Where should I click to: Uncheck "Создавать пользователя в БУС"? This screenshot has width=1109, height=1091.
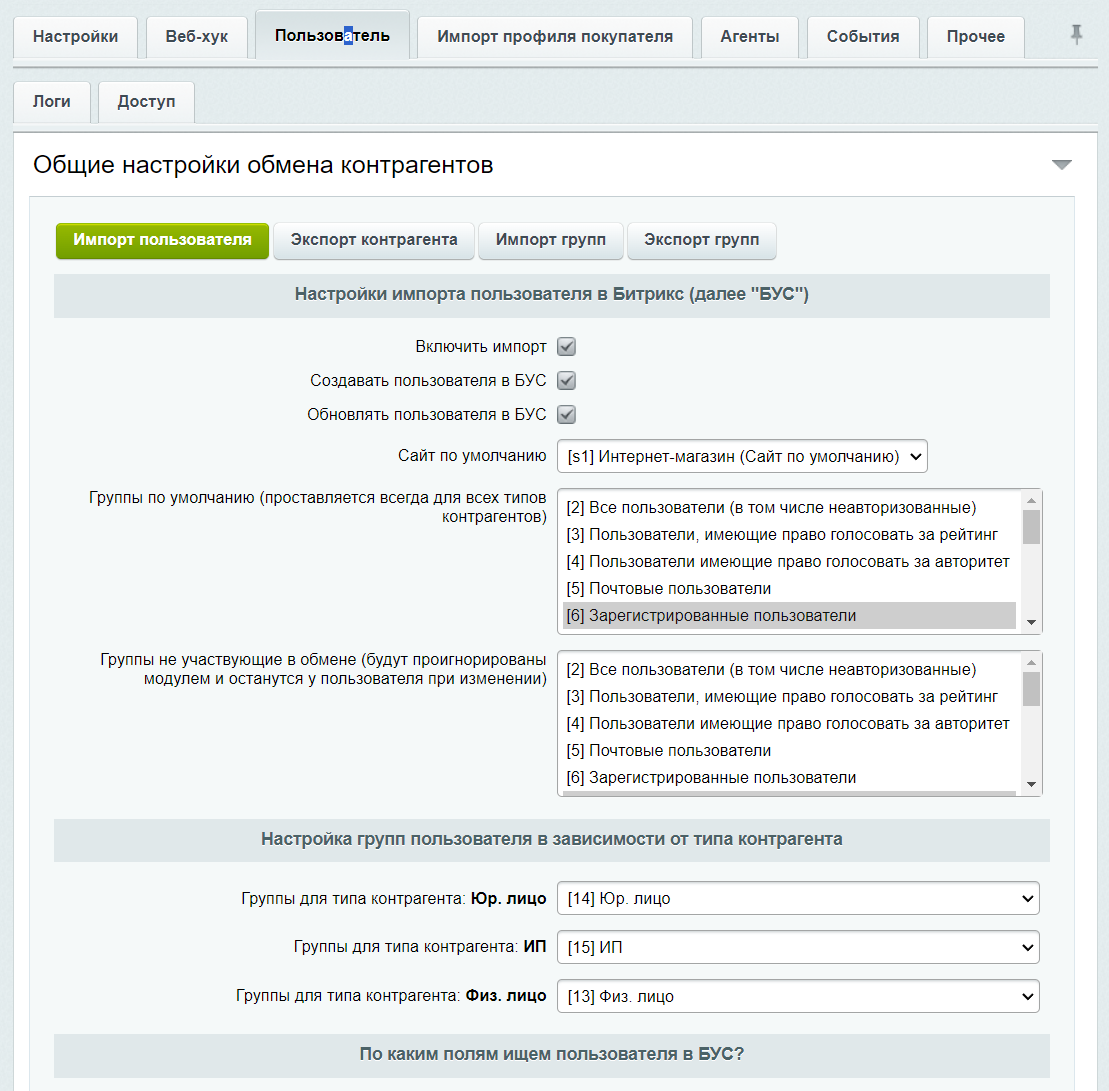coord(567,381)
